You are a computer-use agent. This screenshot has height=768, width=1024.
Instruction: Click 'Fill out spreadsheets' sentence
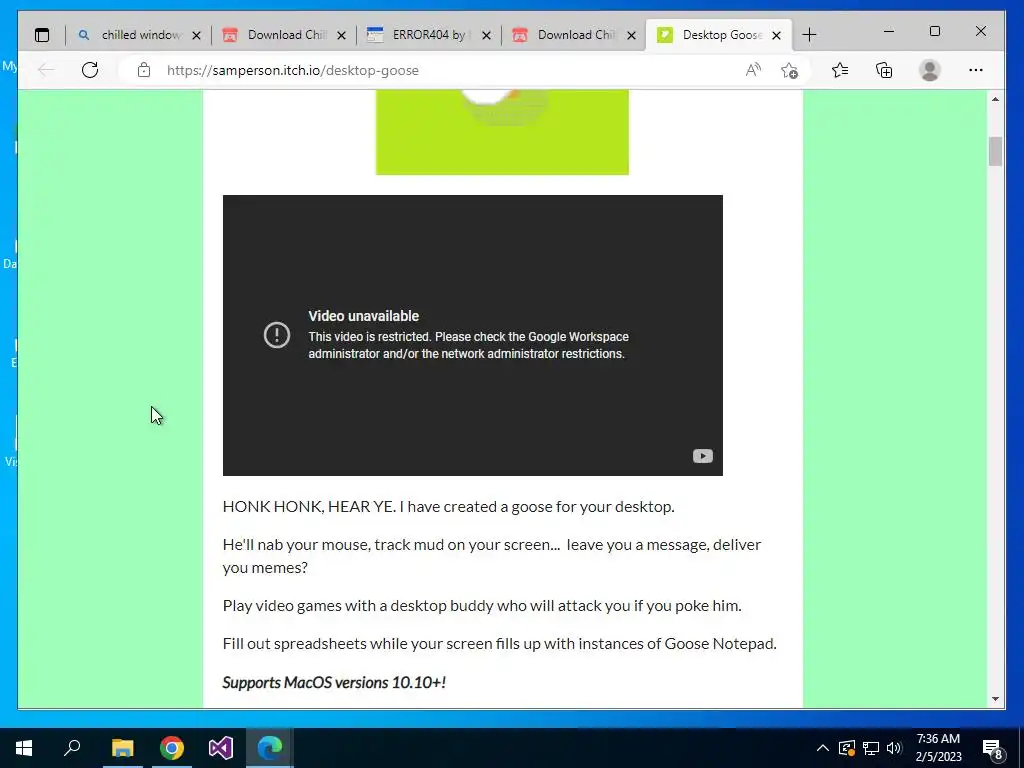click(500, 644)
